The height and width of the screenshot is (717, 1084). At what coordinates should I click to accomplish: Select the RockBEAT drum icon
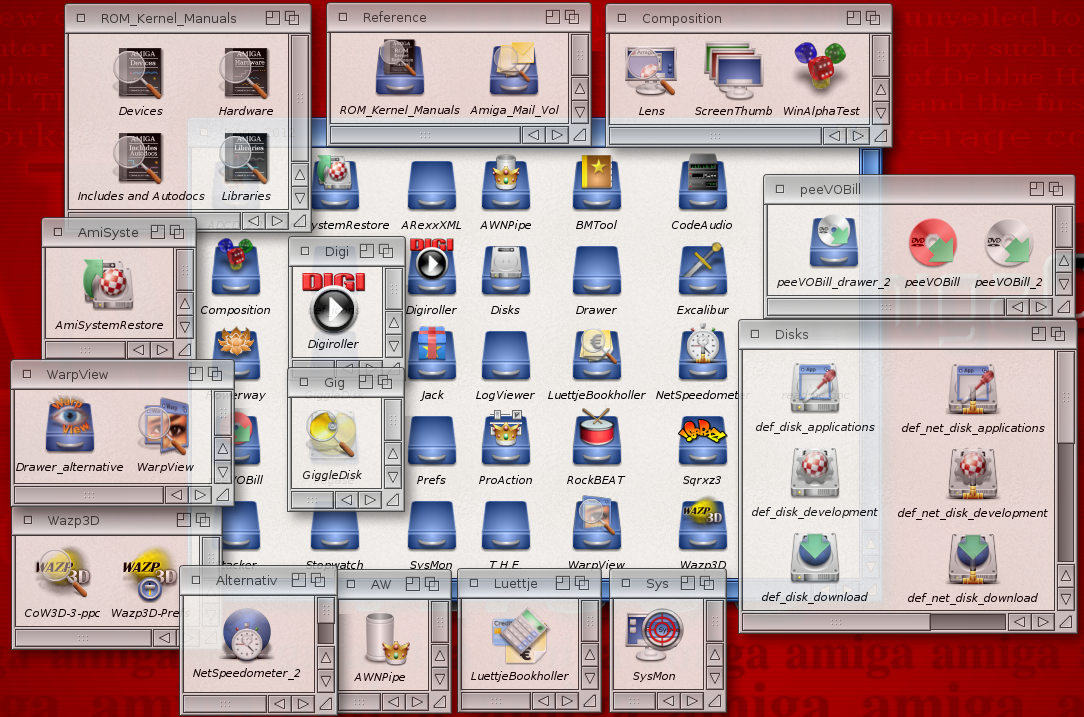click(596, 441)
